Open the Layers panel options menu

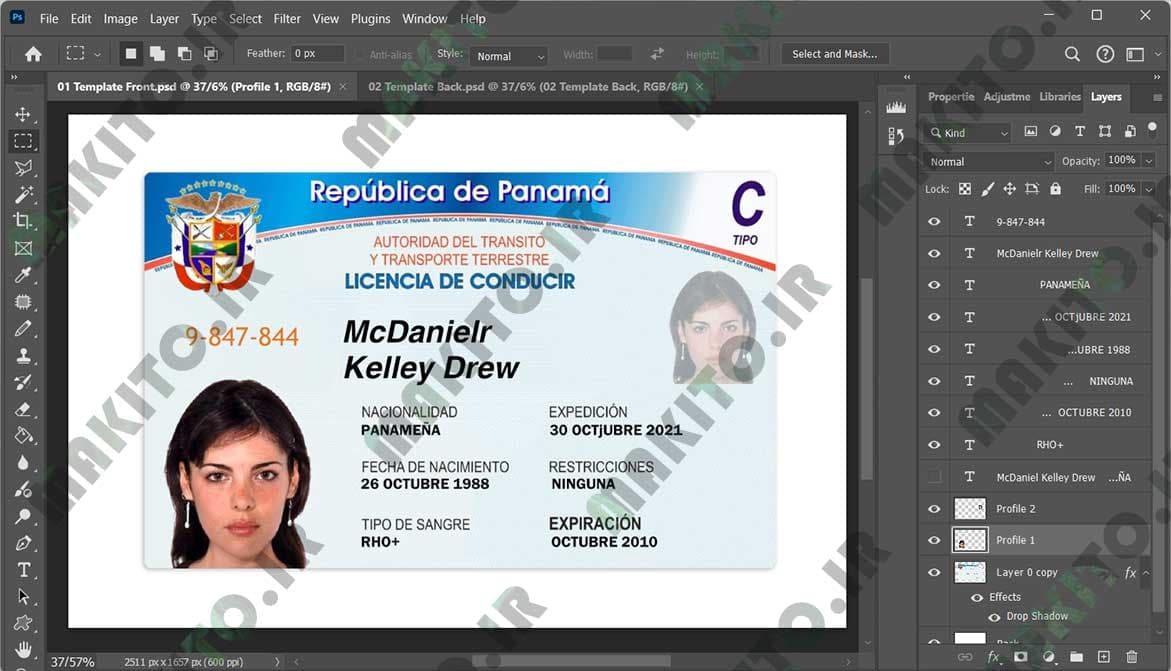1157,97
